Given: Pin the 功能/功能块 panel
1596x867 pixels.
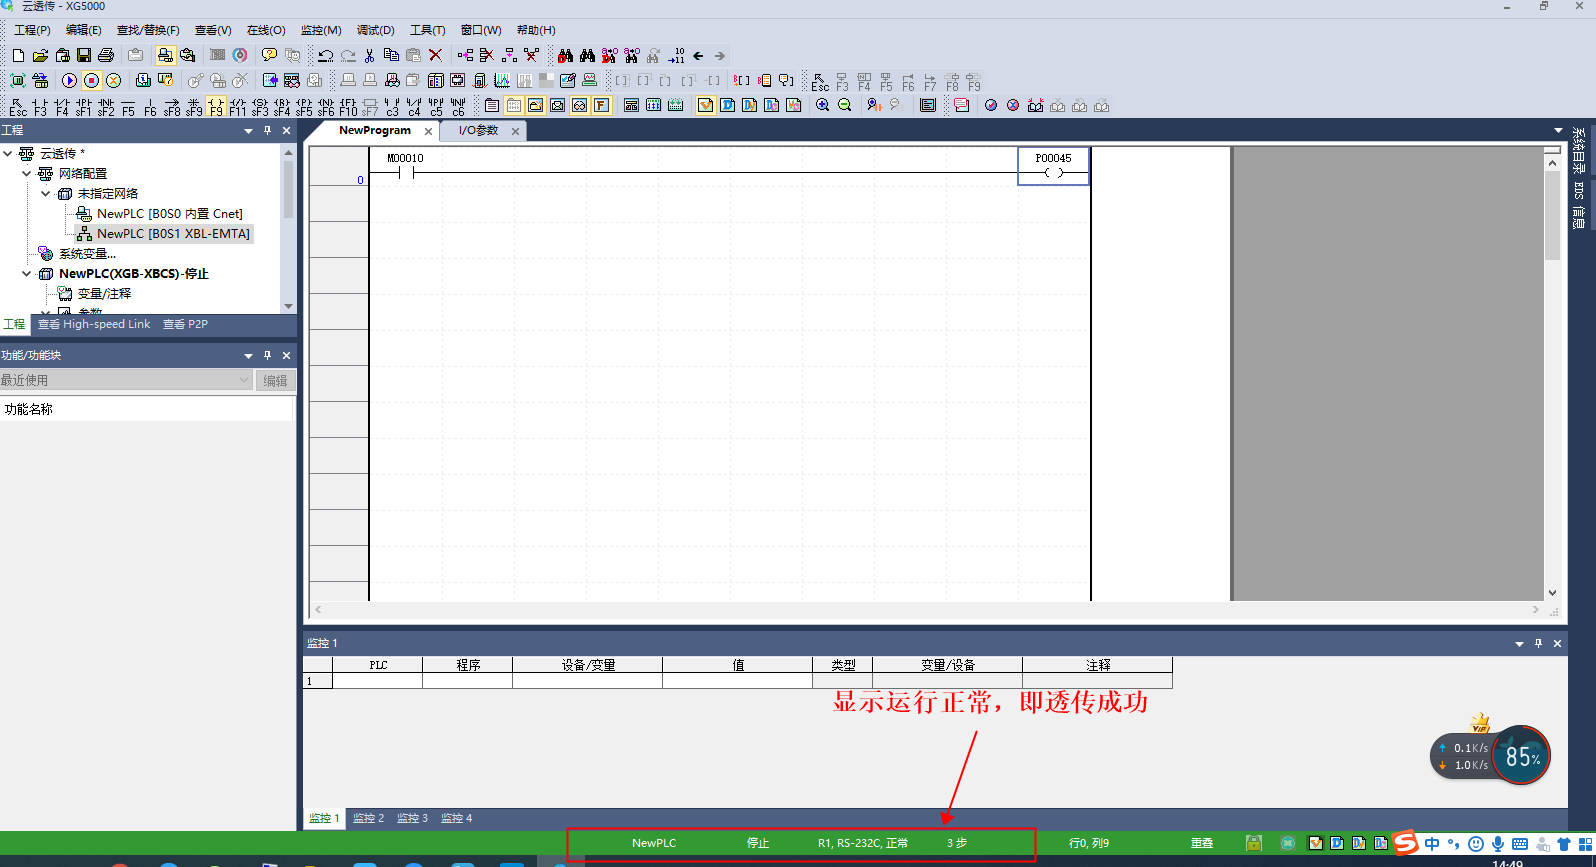Looking at the screenshot, I should click(x=267, y=355).
